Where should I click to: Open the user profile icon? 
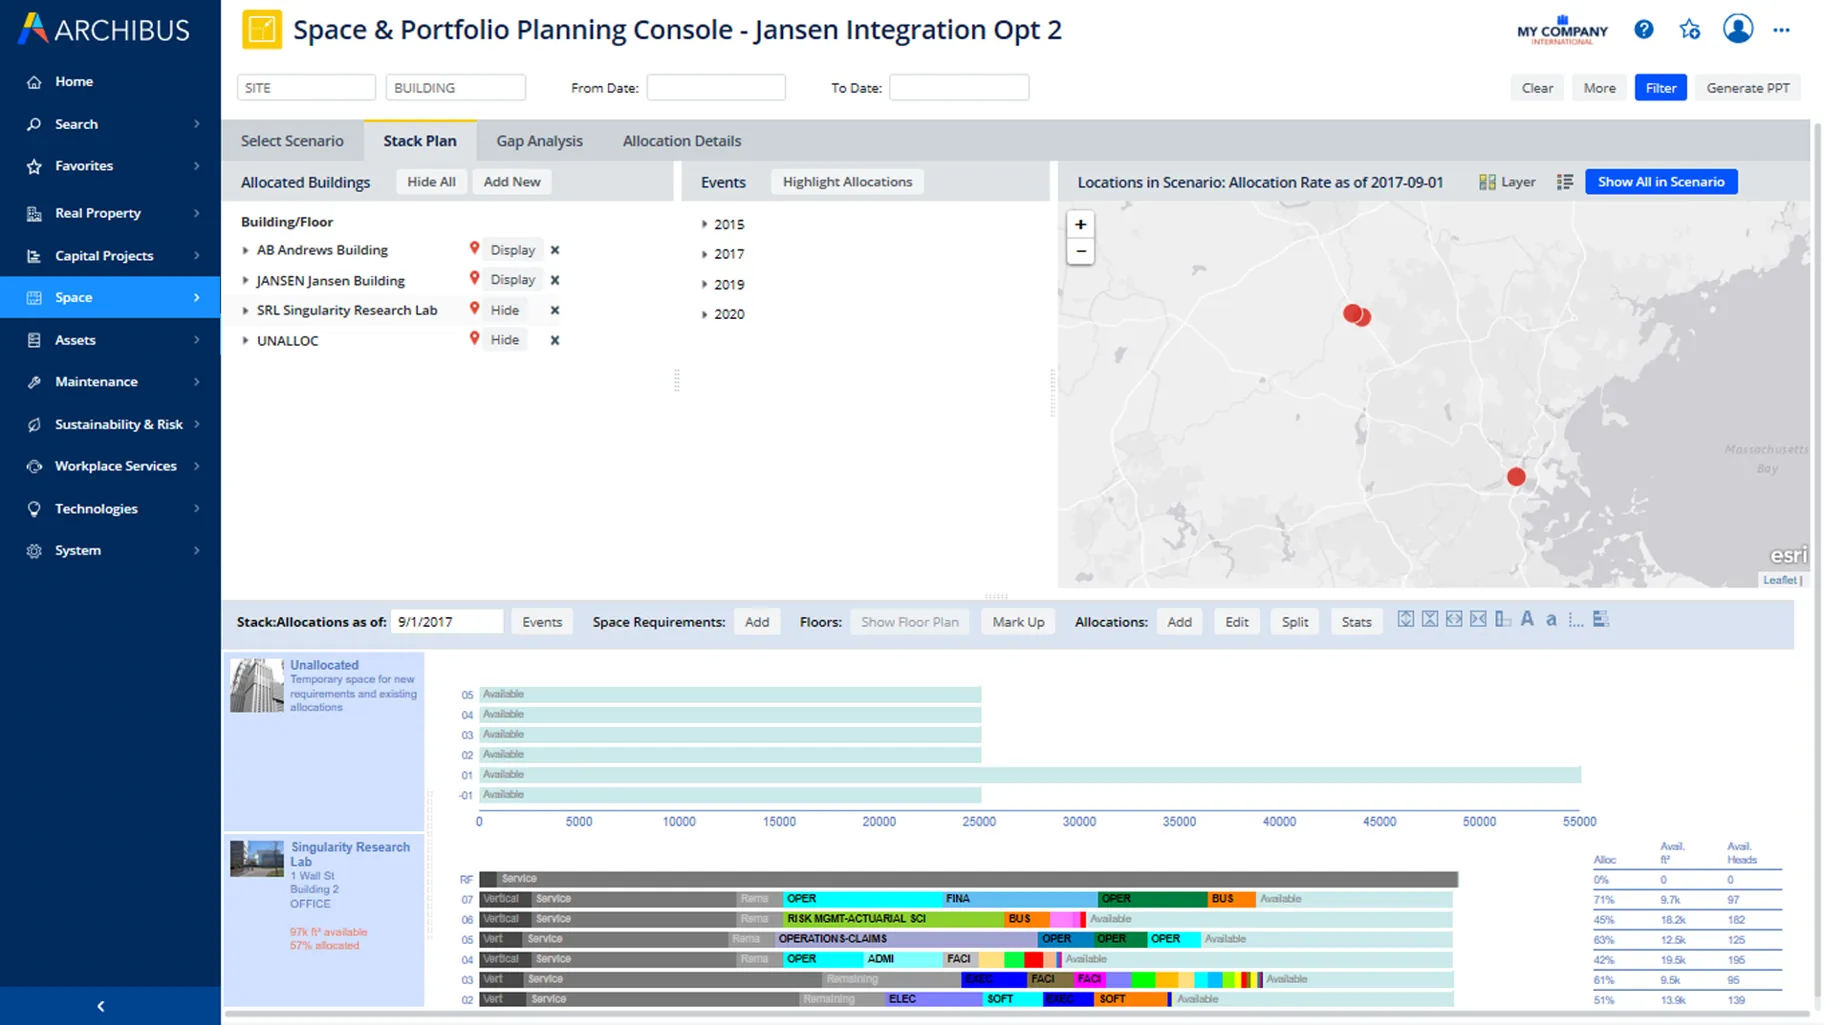coord(1738,29)
